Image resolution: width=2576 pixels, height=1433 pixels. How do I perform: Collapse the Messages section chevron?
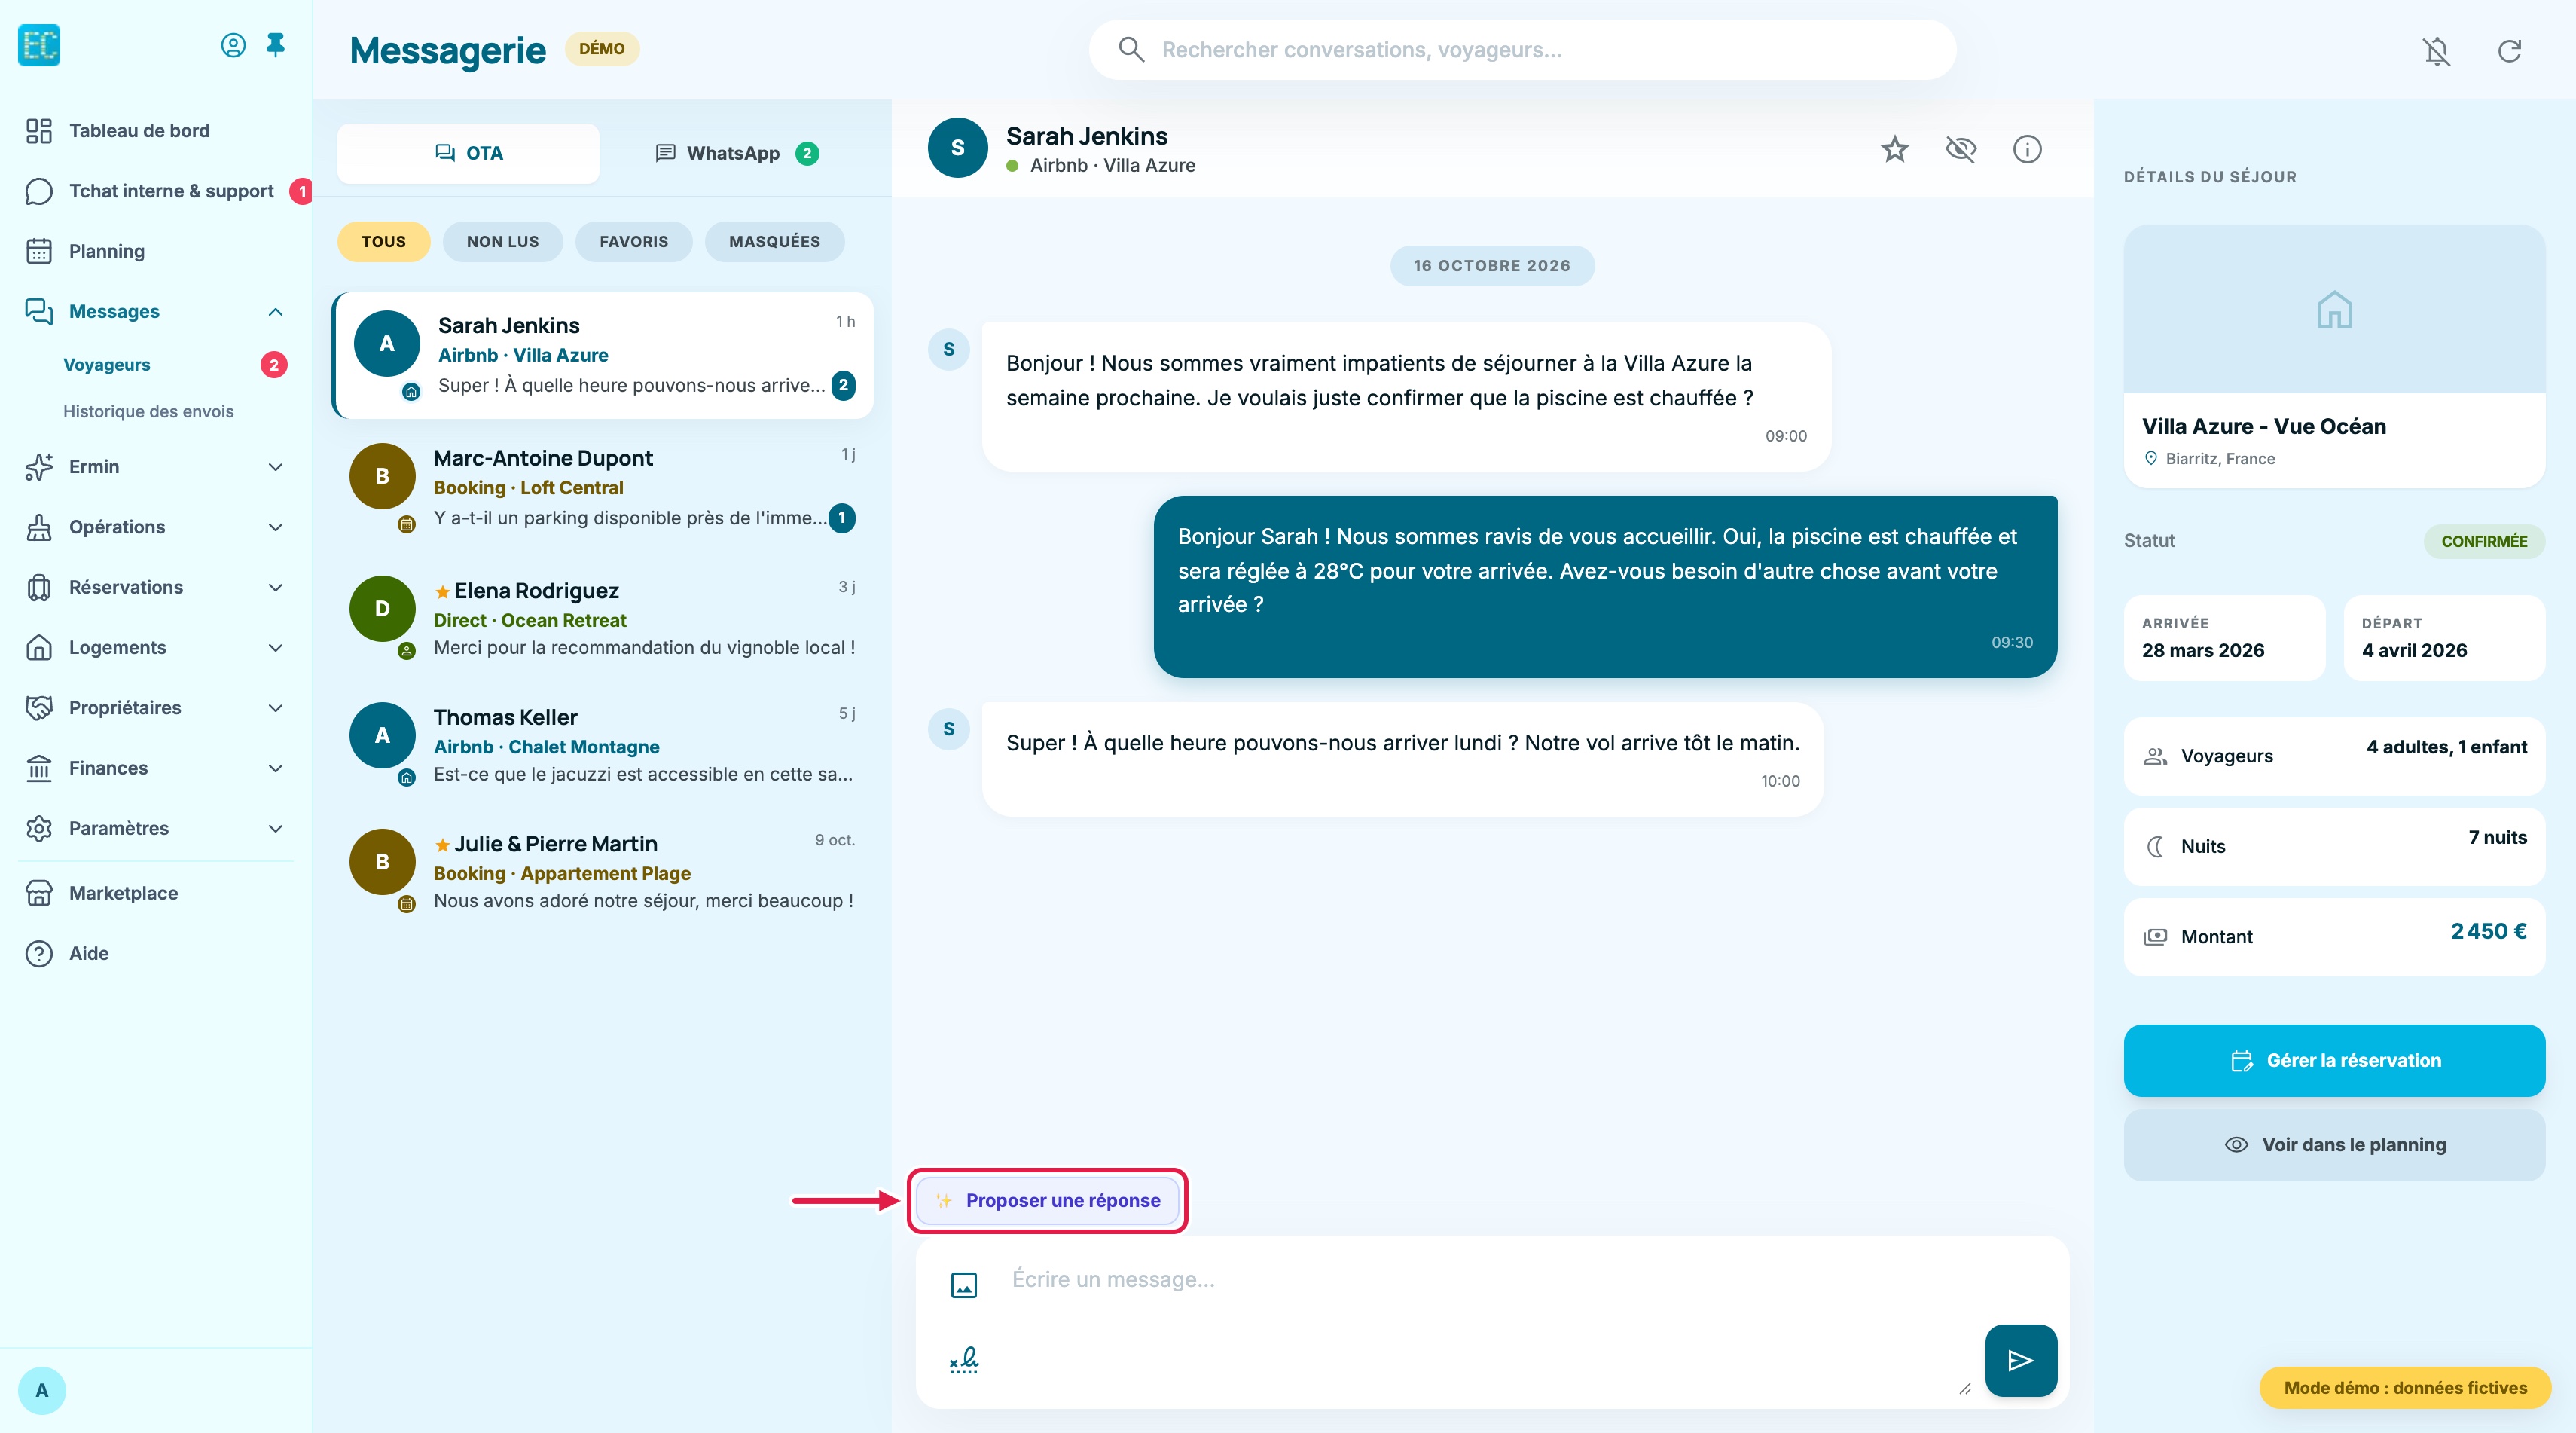coord(276,312)
